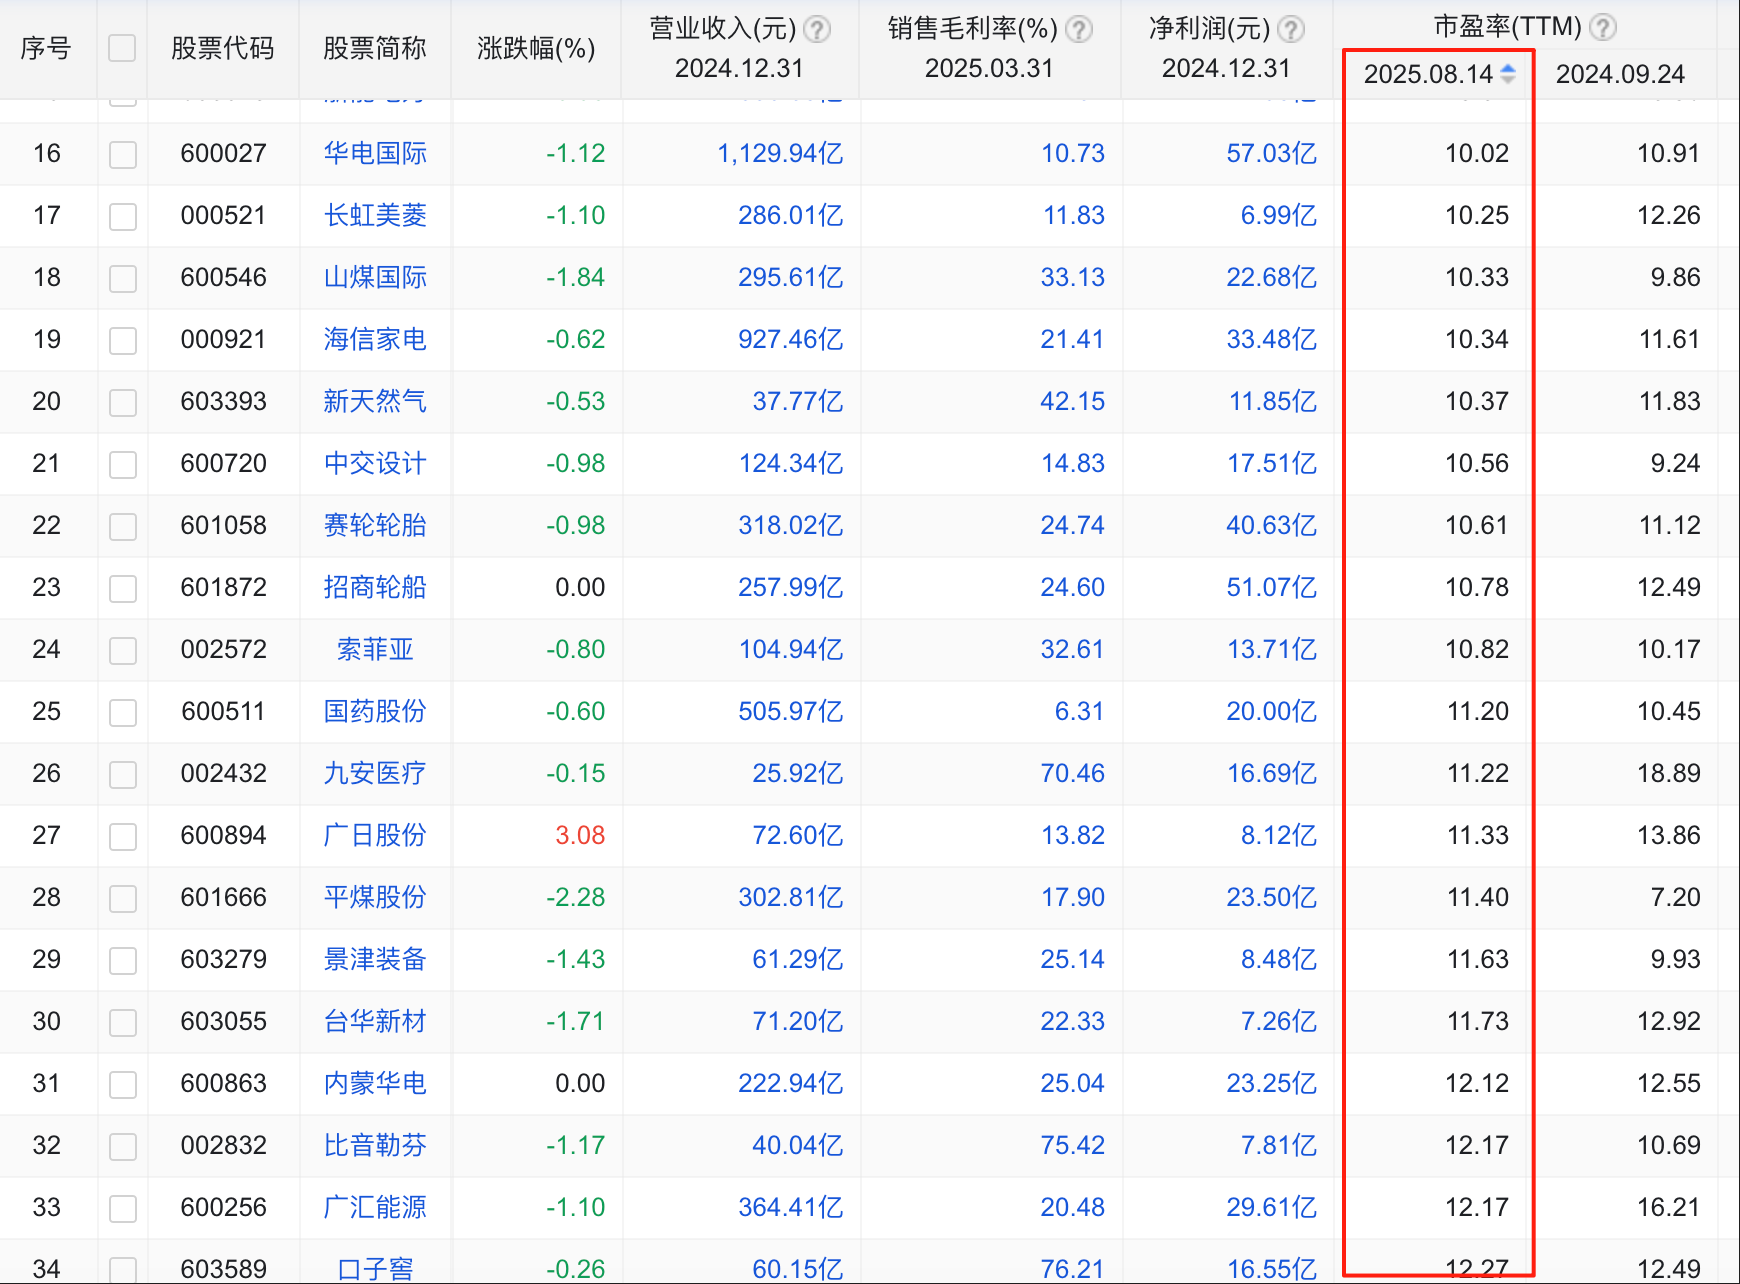Open stock link 国药股份
The width and height of the screenshot is (1740, 1284).
pyautogui.click(x=375, y=711)
